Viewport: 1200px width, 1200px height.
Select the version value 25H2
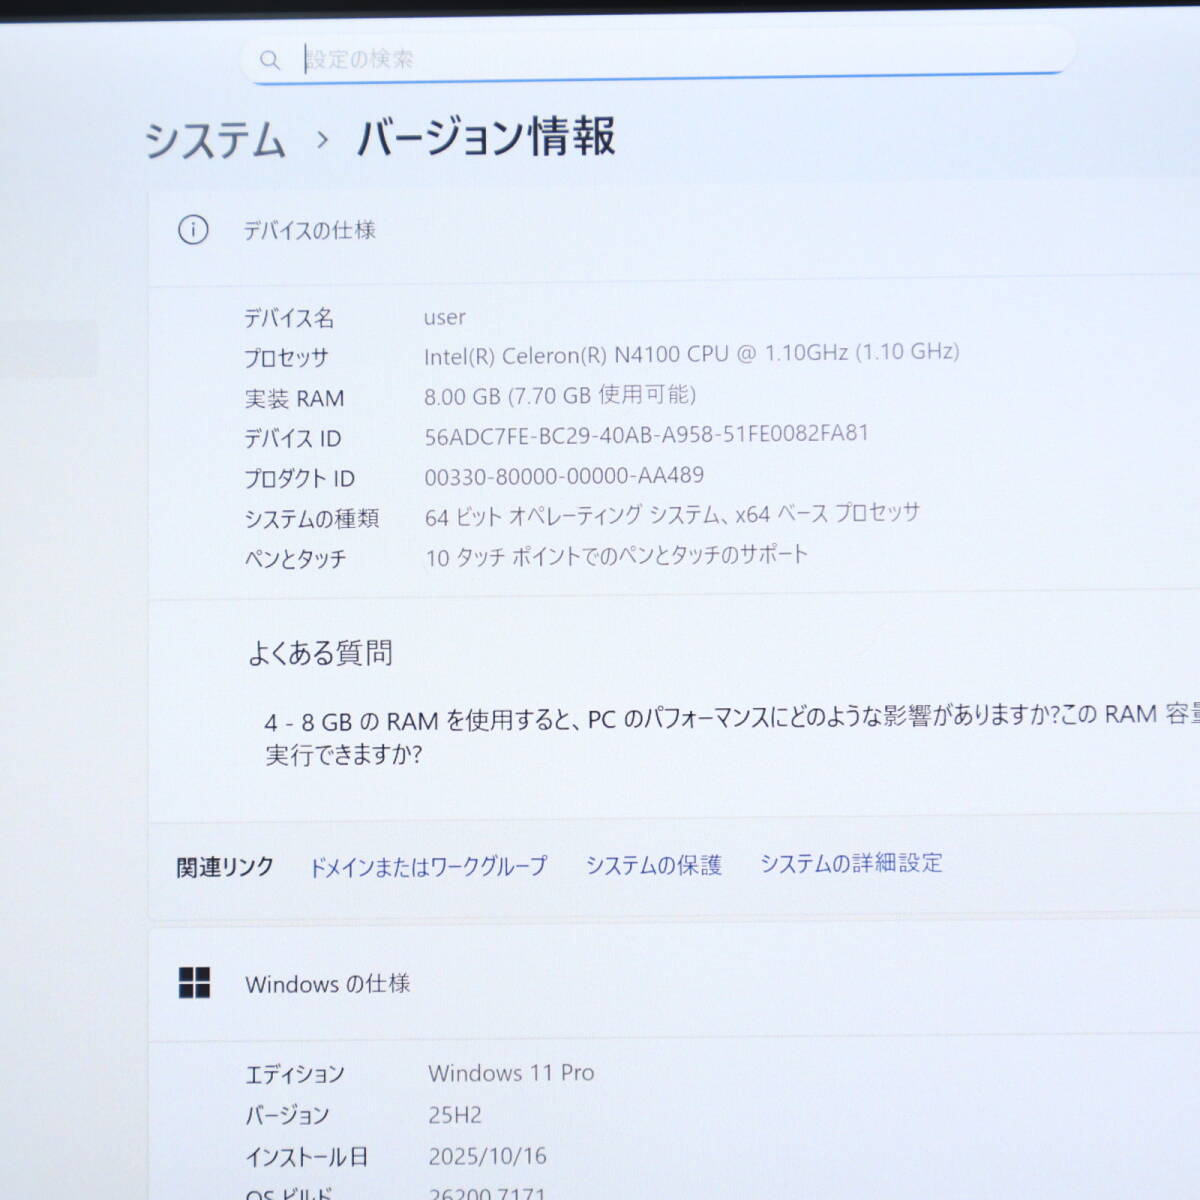point(455,1115)
